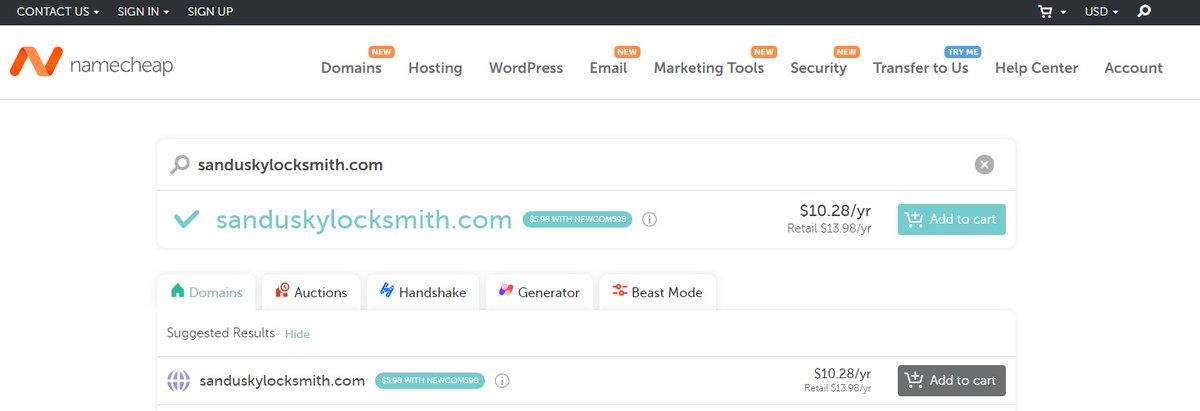Open the Domains menu
This screenshot has width=1200, height=411.
point(351,68)
